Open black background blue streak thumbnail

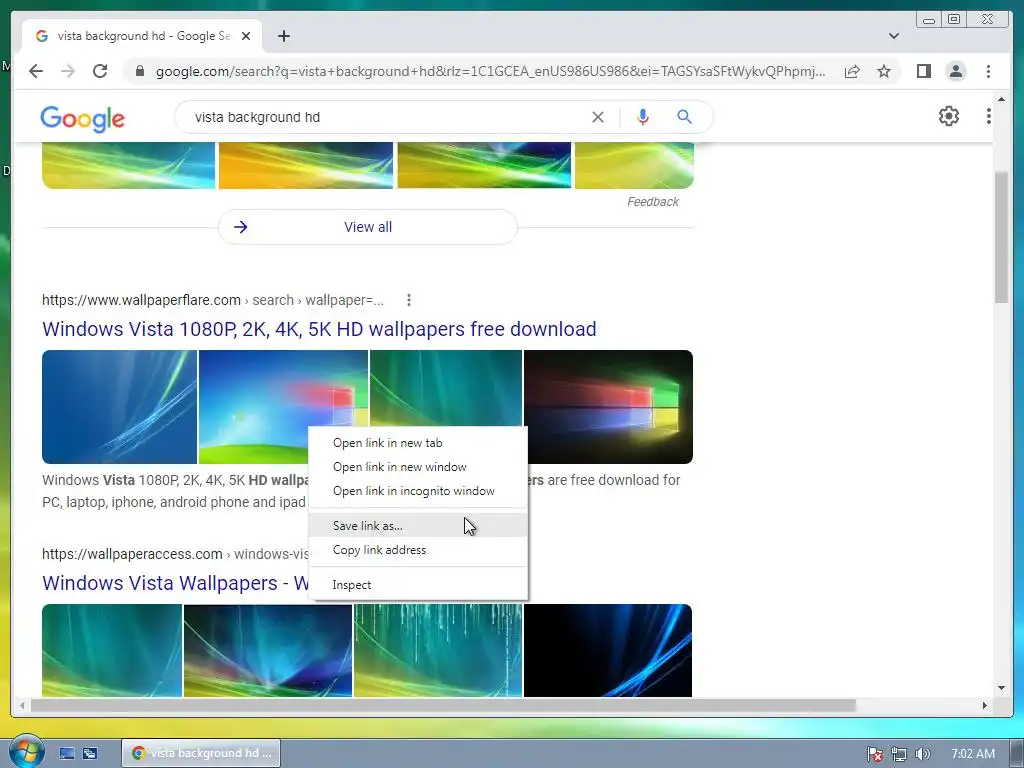[607, 650]
